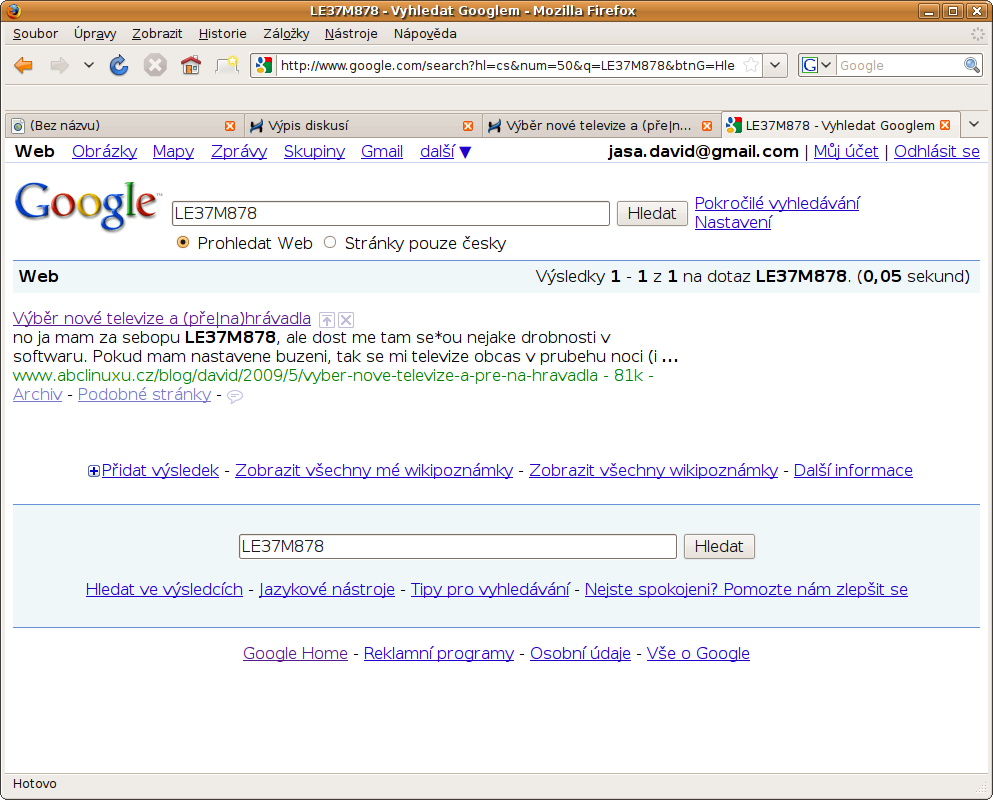Viewport: 993px width, 800px height.
Task: Open Zobrazit všechny wikipoznámky link
Action: click(653, 470)
